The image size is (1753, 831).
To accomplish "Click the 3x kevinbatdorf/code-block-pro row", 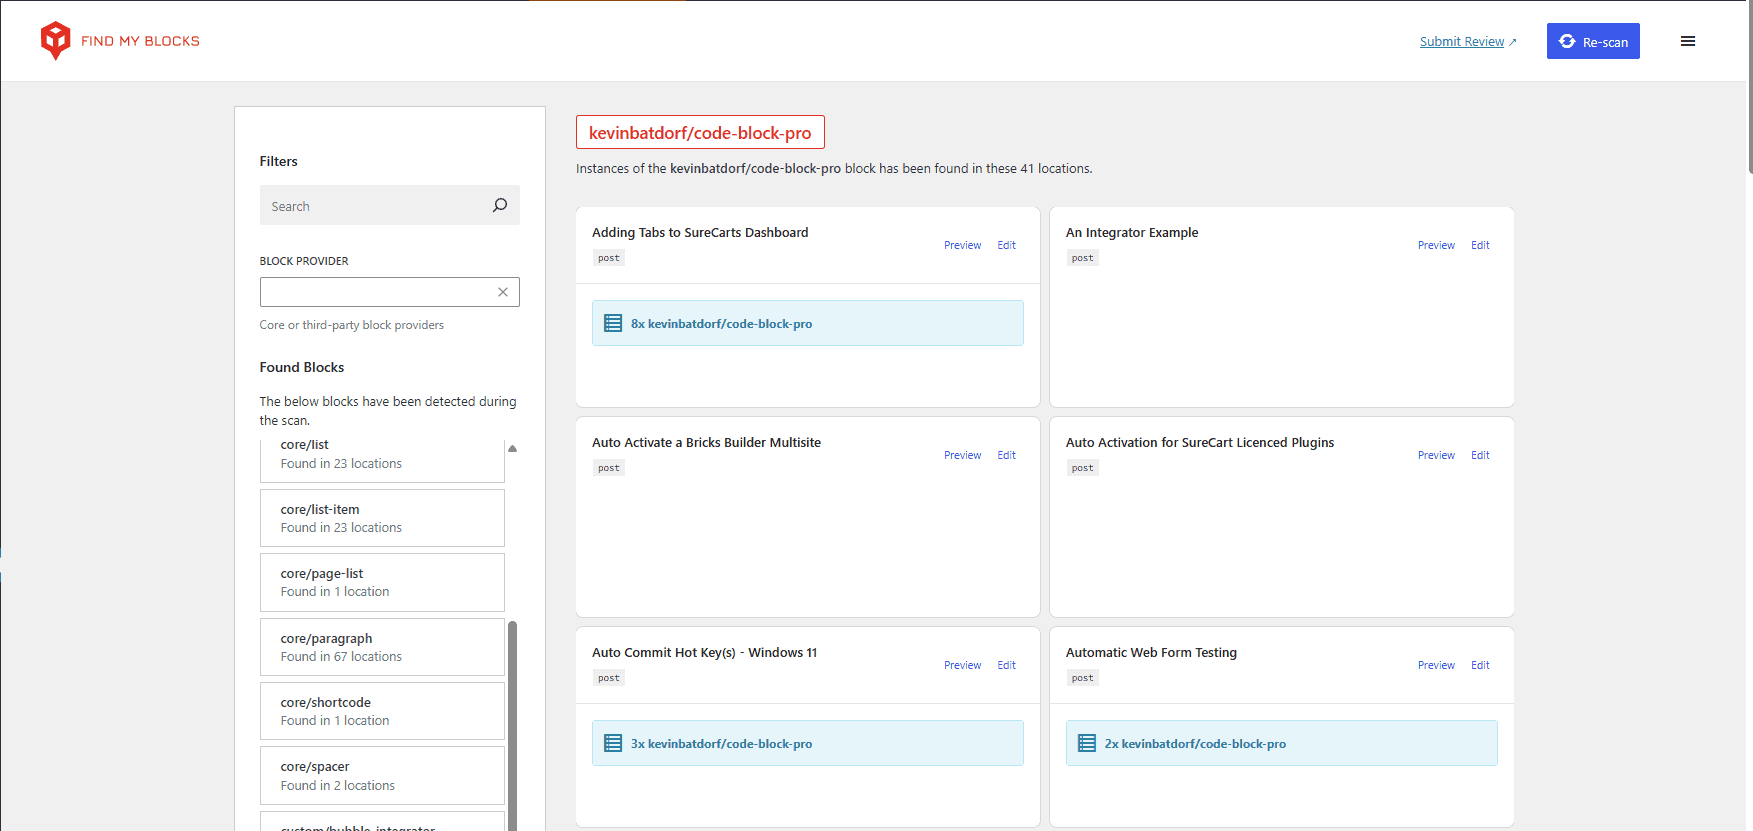I will click(x=808, y=743).
